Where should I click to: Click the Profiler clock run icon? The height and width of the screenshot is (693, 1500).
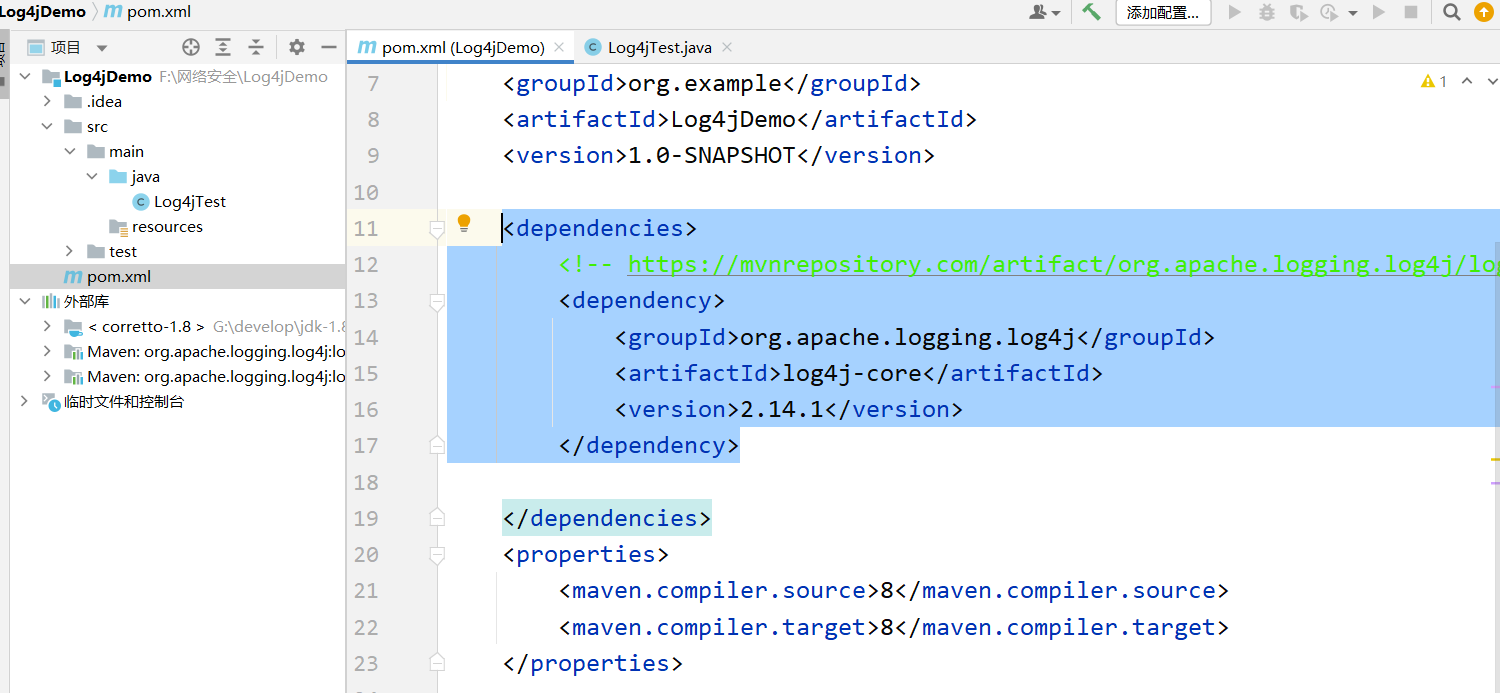coord(1329,12)
